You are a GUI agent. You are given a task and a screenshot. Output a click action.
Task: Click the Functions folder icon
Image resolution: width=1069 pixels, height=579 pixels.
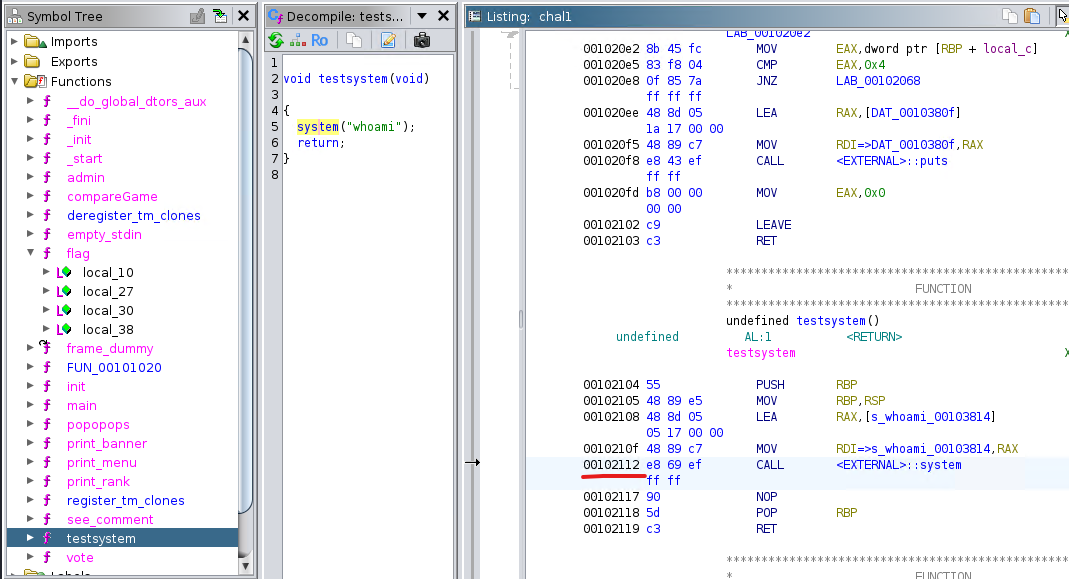35,81
